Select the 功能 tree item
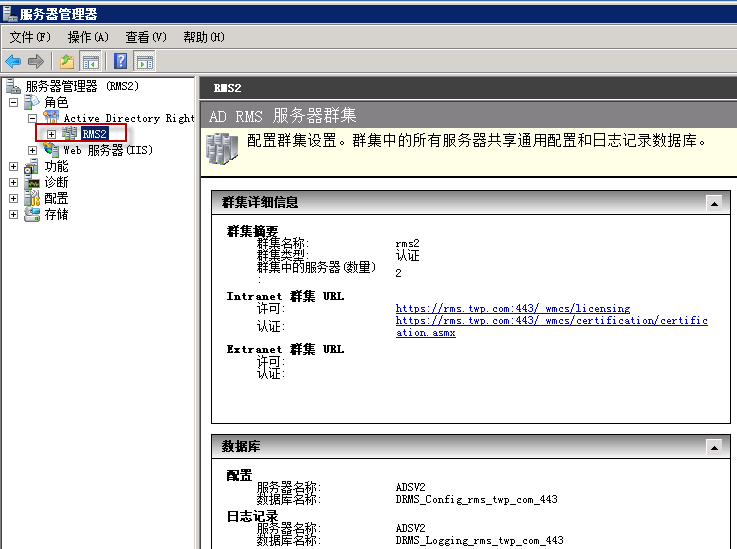 [56, 166]
